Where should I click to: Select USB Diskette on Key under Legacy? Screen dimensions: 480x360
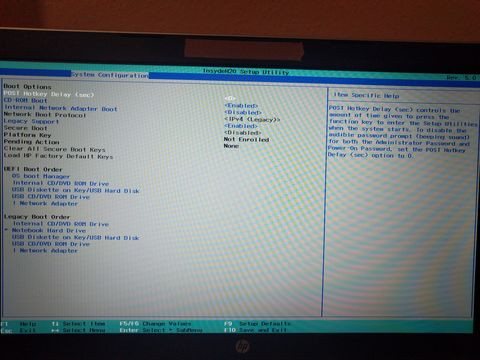(x=76, y=237)
